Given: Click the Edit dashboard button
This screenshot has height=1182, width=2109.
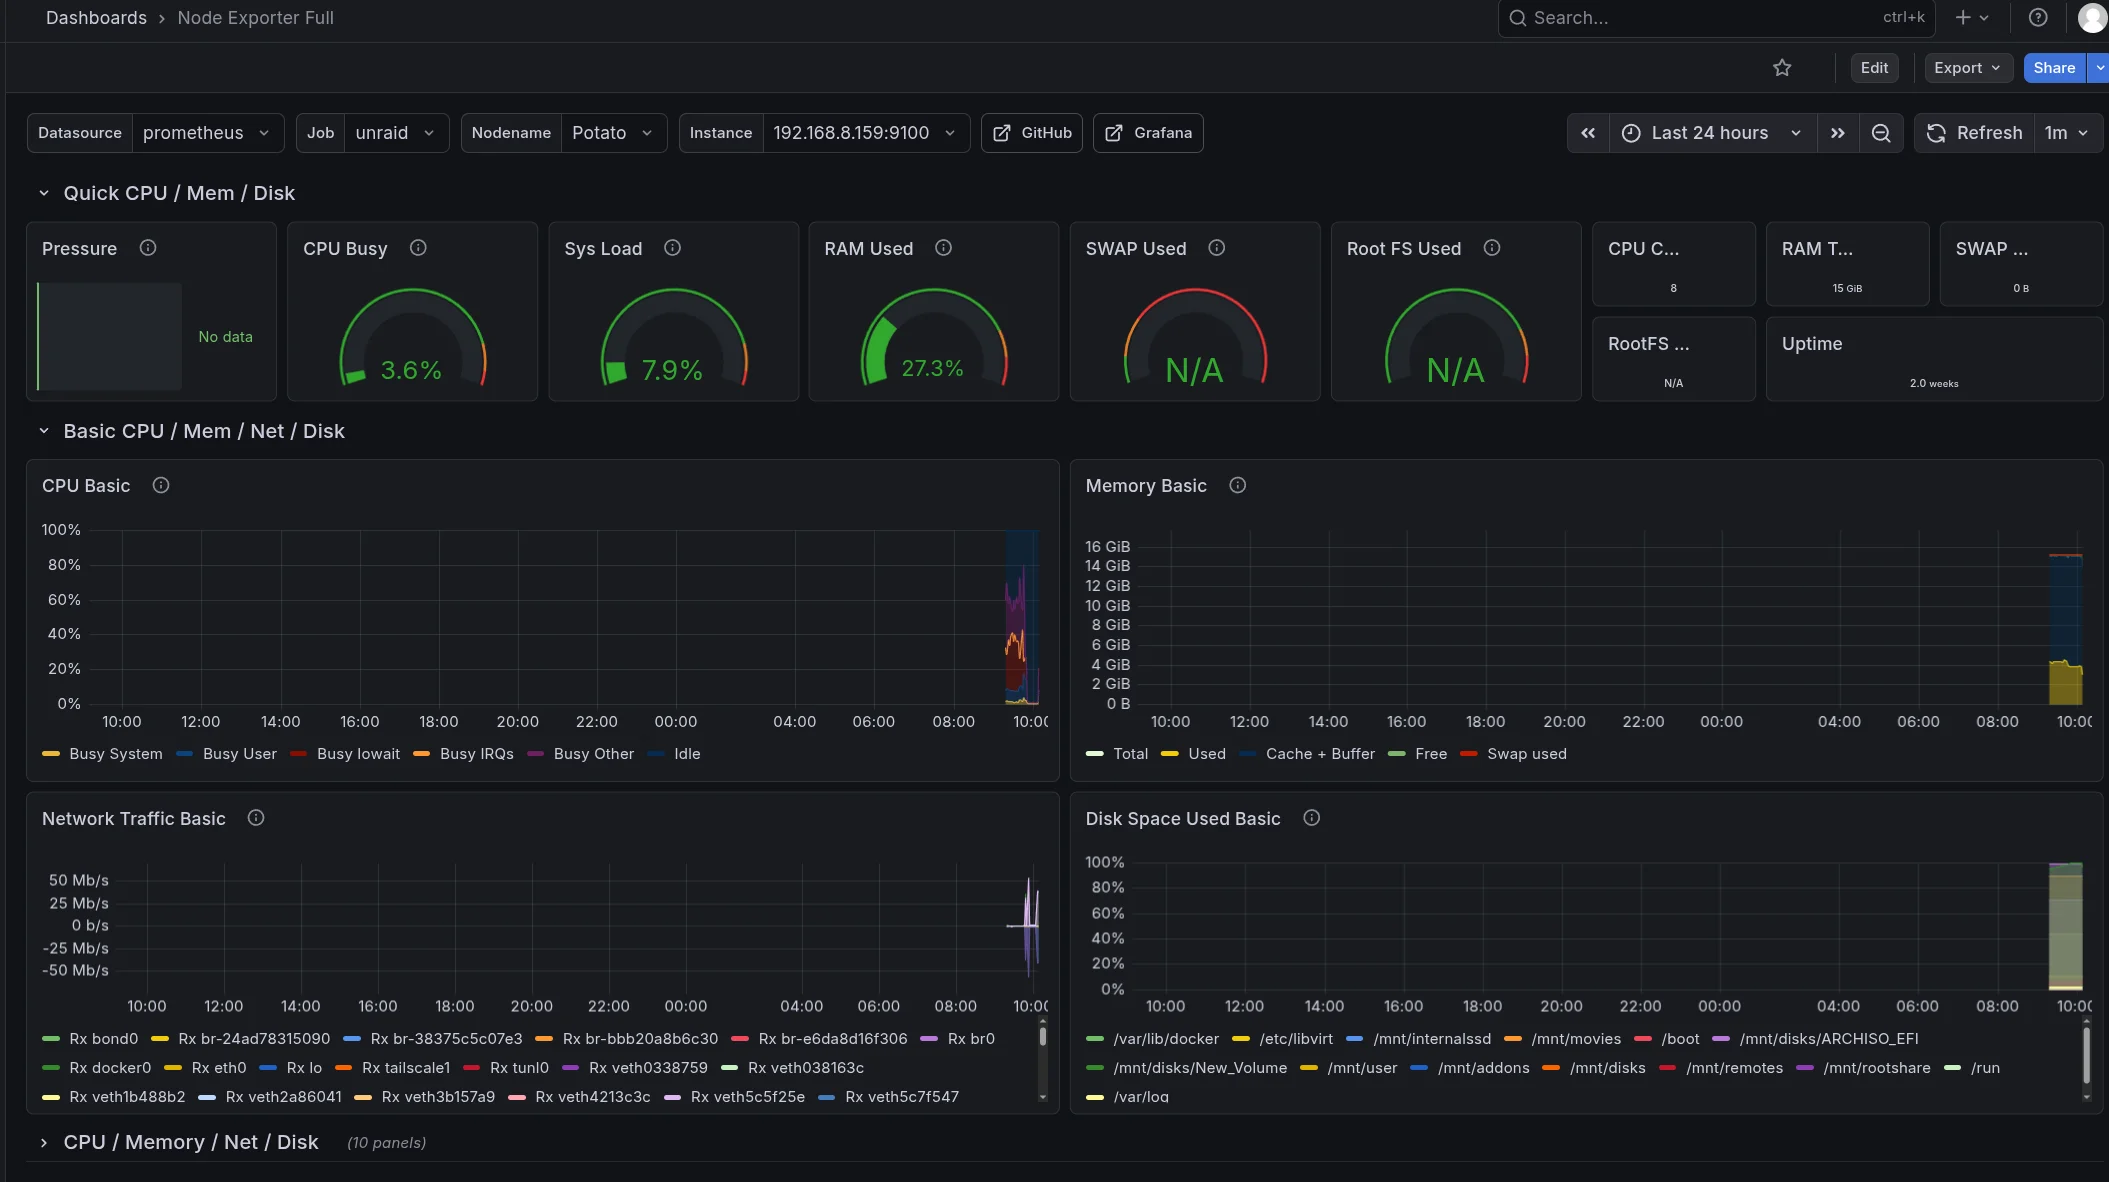Looking at the screenshot, I should 1874,68.
